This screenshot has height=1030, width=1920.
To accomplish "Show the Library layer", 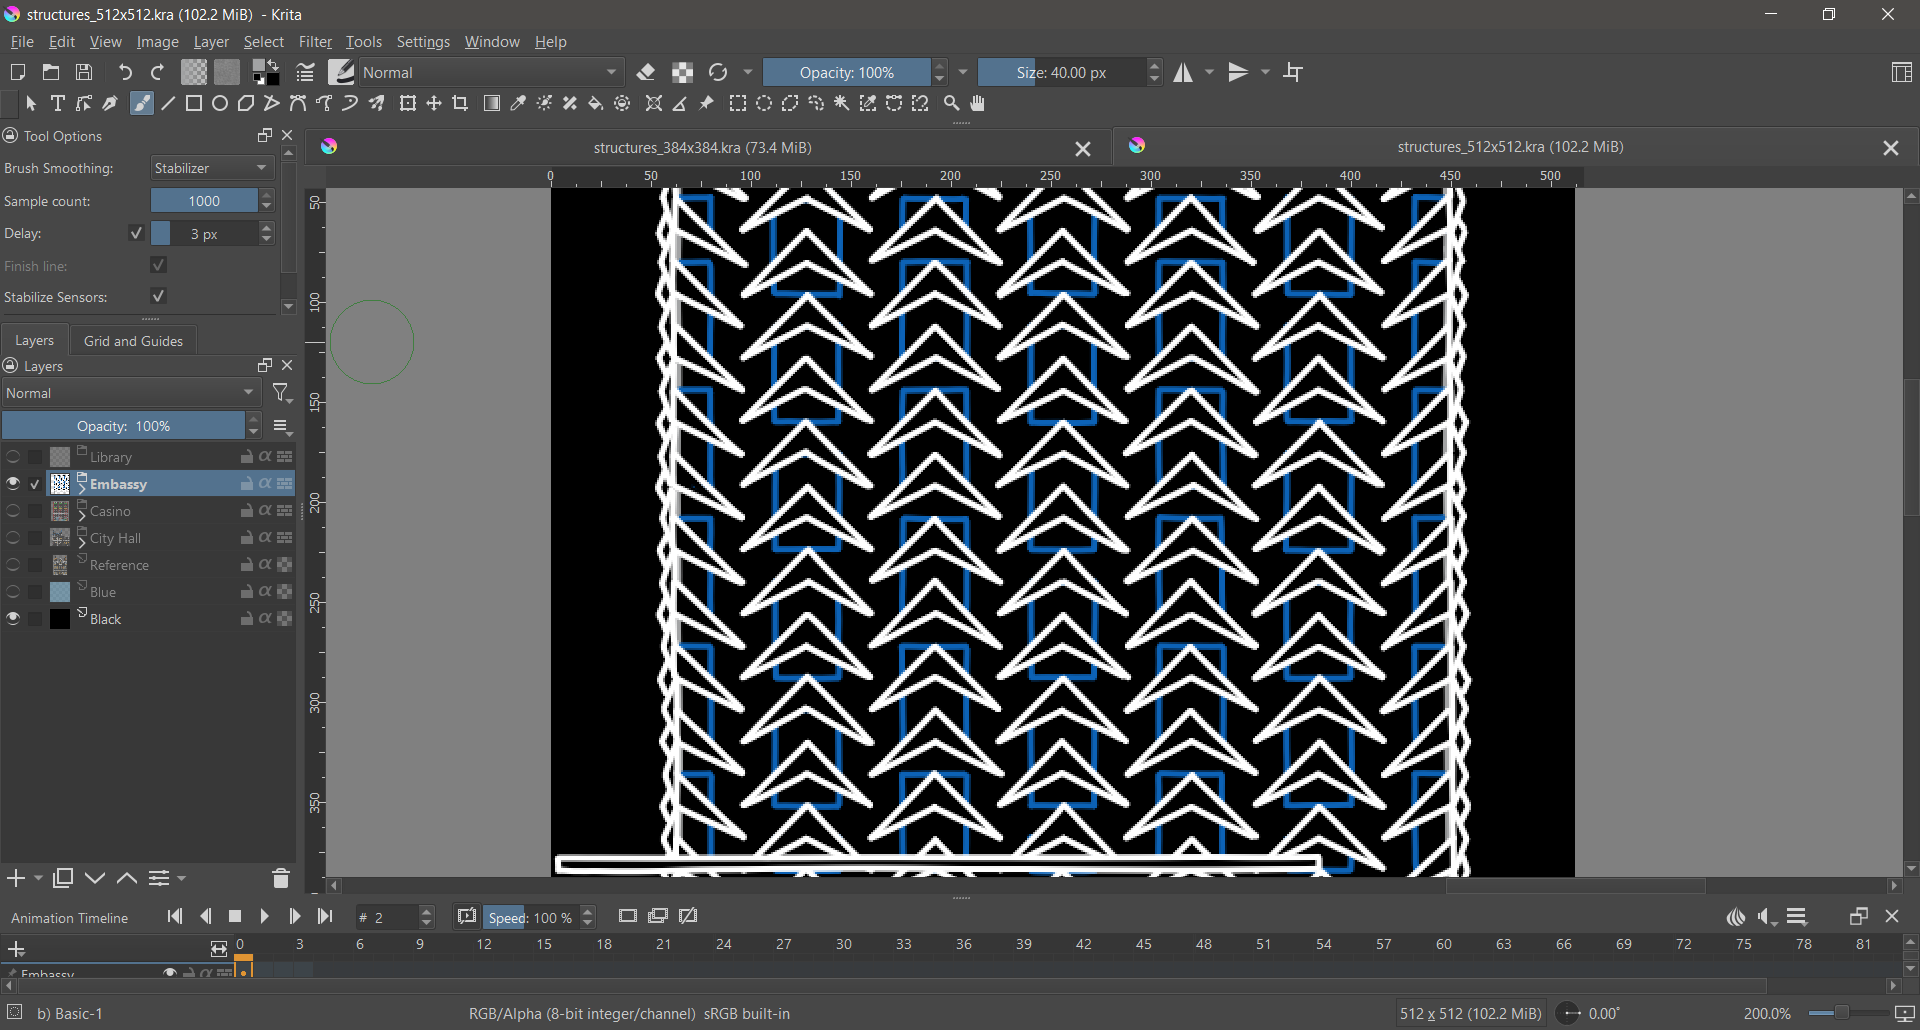I will pos(13,457).
